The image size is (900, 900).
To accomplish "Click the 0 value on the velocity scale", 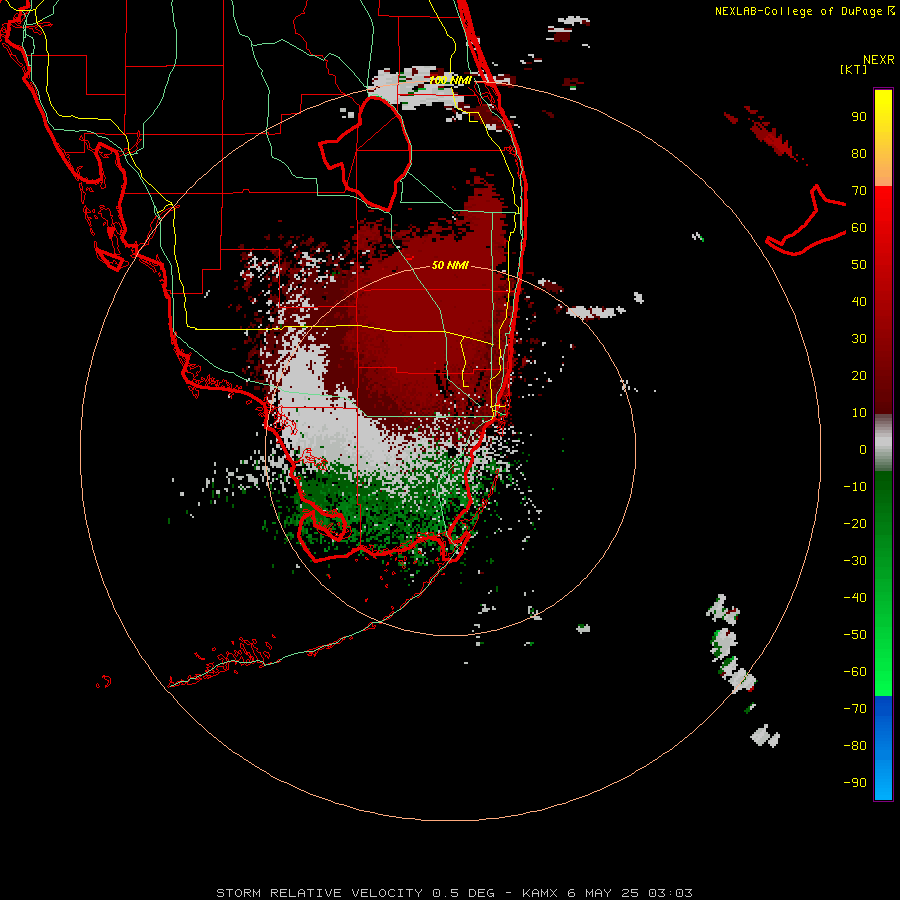I will tap(863, 449).
